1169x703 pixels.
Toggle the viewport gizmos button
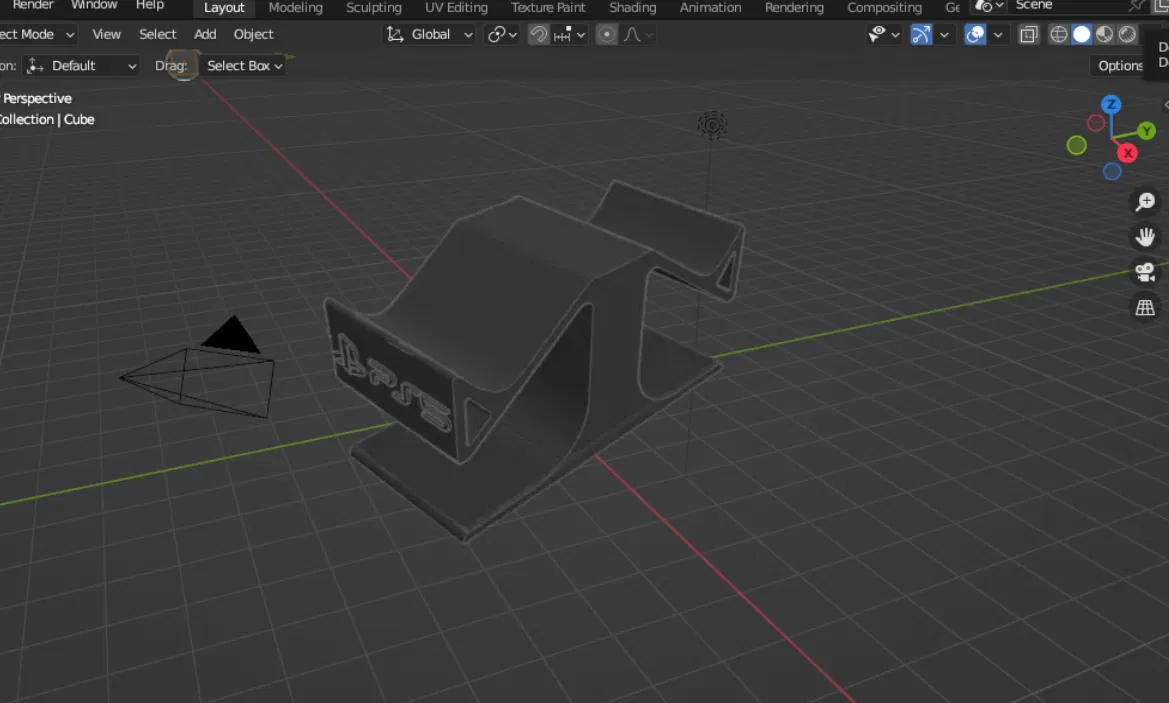point(921,34)
